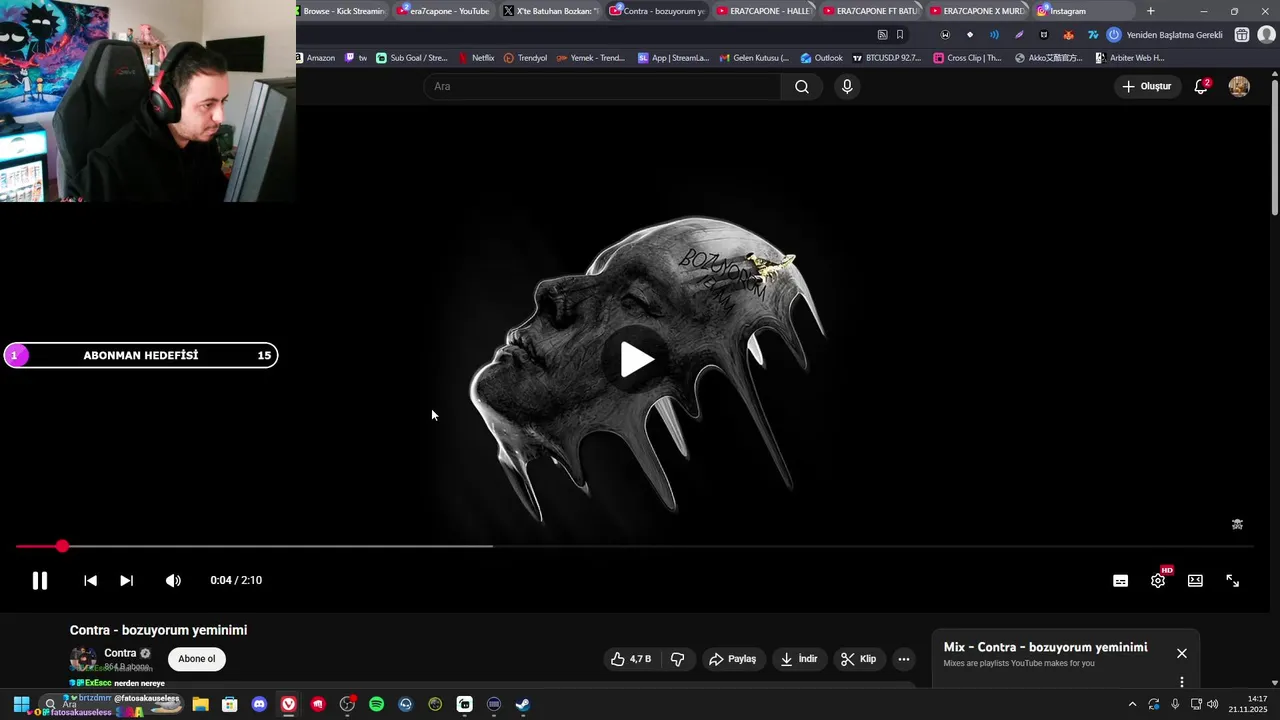Switch the video to fullscreen
Image resolution: width=1280 pixels, height=720 pixels.
click(x=1232, y=580)
